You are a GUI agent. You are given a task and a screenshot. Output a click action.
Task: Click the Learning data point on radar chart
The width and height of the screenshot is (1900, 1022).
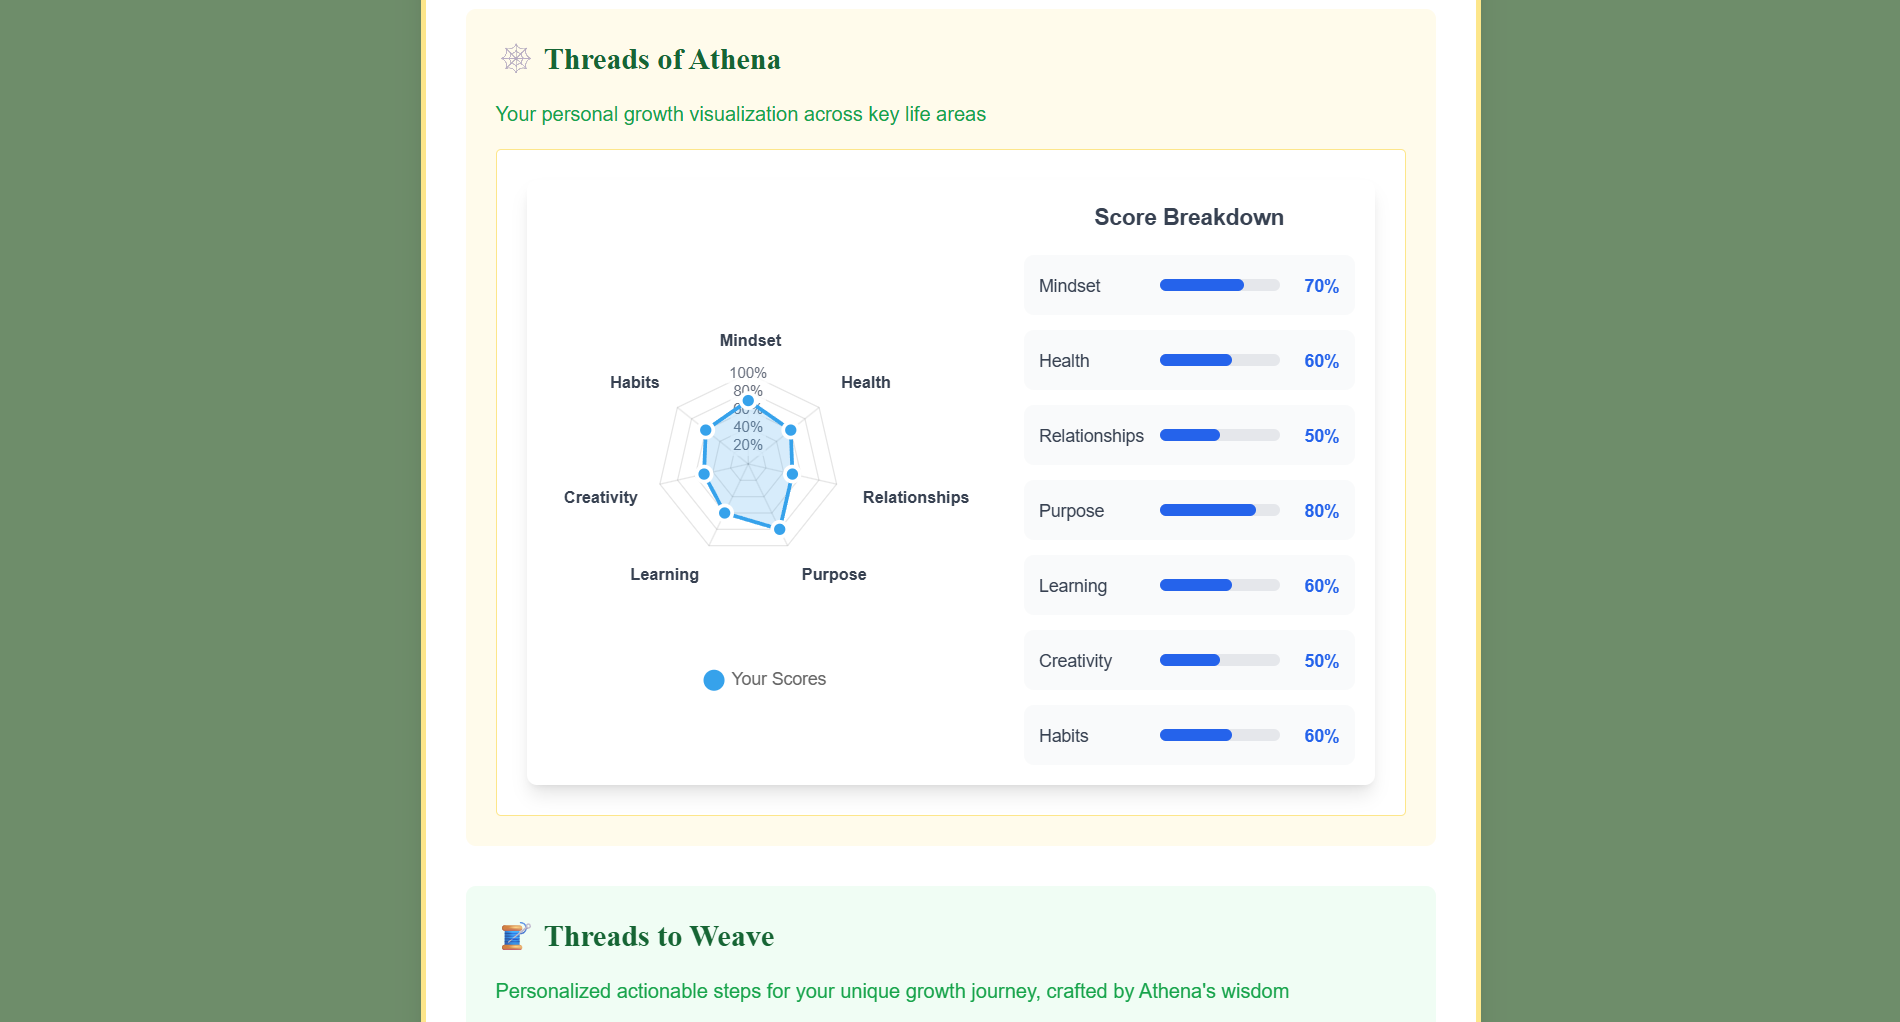[725, 513]
